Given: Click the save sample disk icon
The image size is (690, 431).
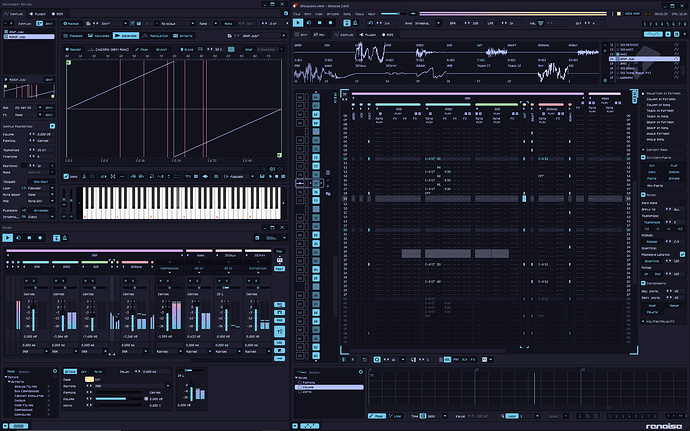Looking at the screenshot, I should (262, 176).
